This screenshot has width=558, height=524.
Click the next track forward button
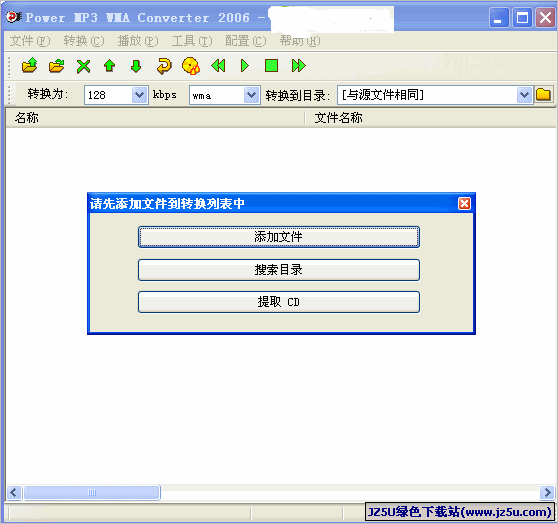click(299, 66)
